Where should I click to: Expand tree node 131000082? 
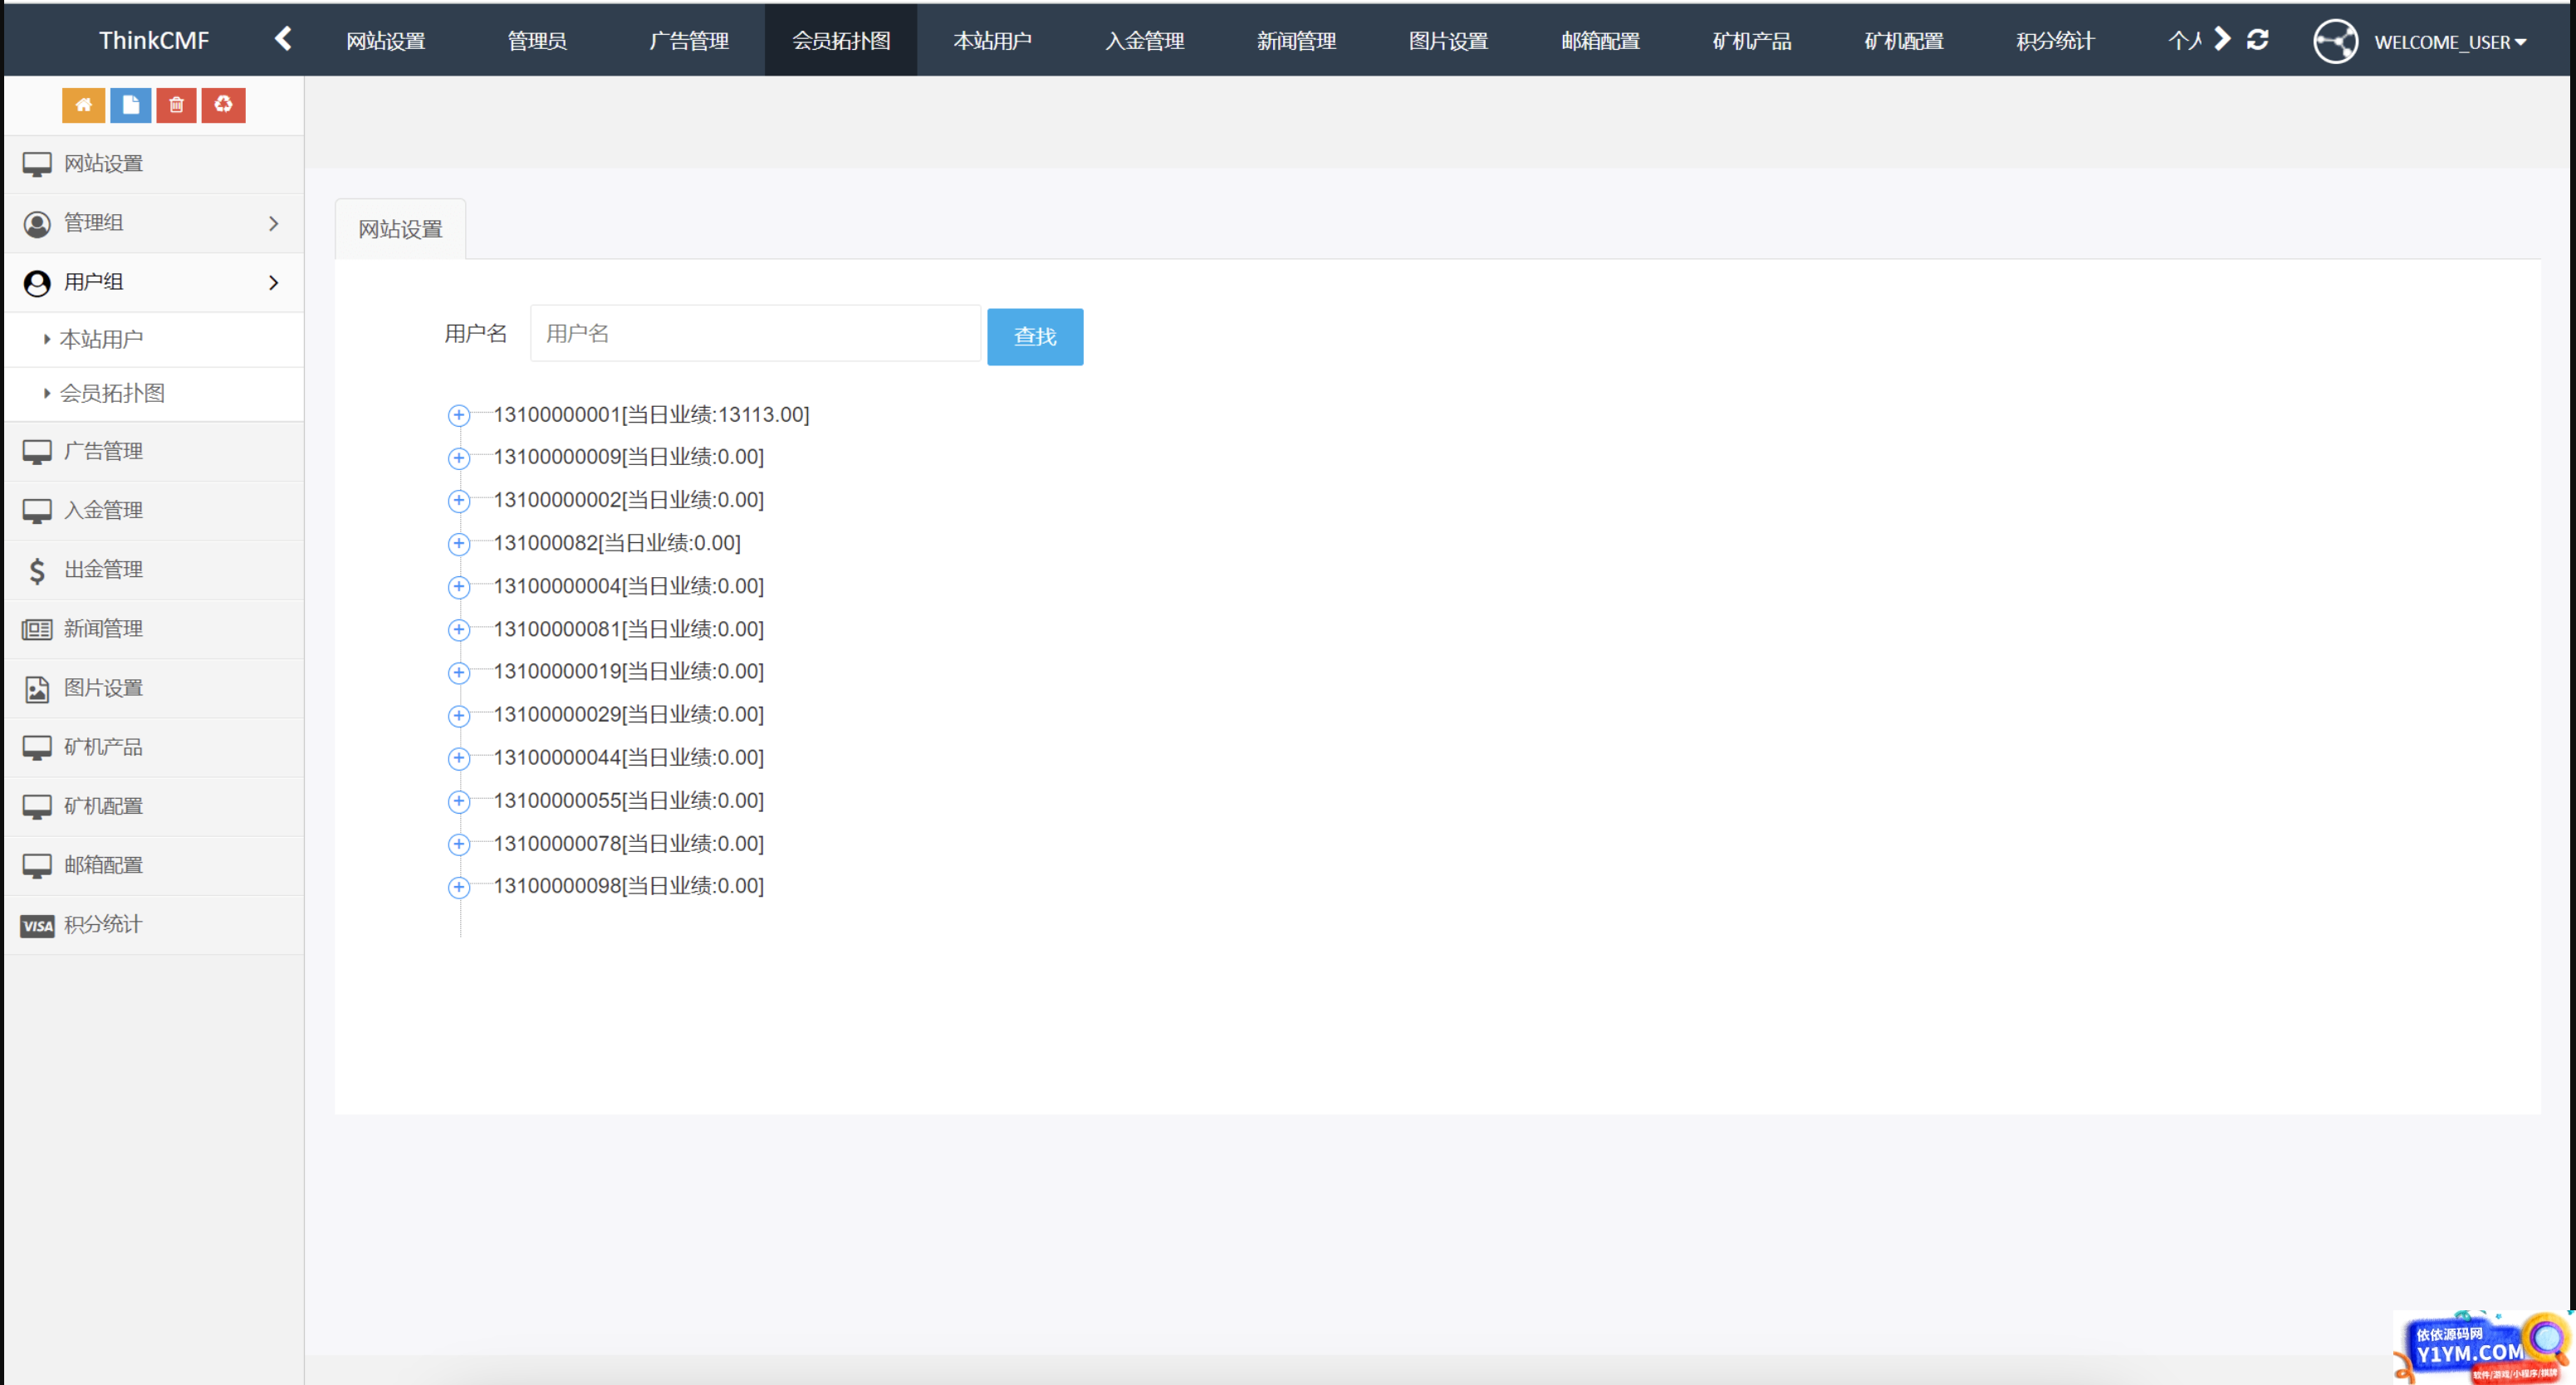point(459,543)
